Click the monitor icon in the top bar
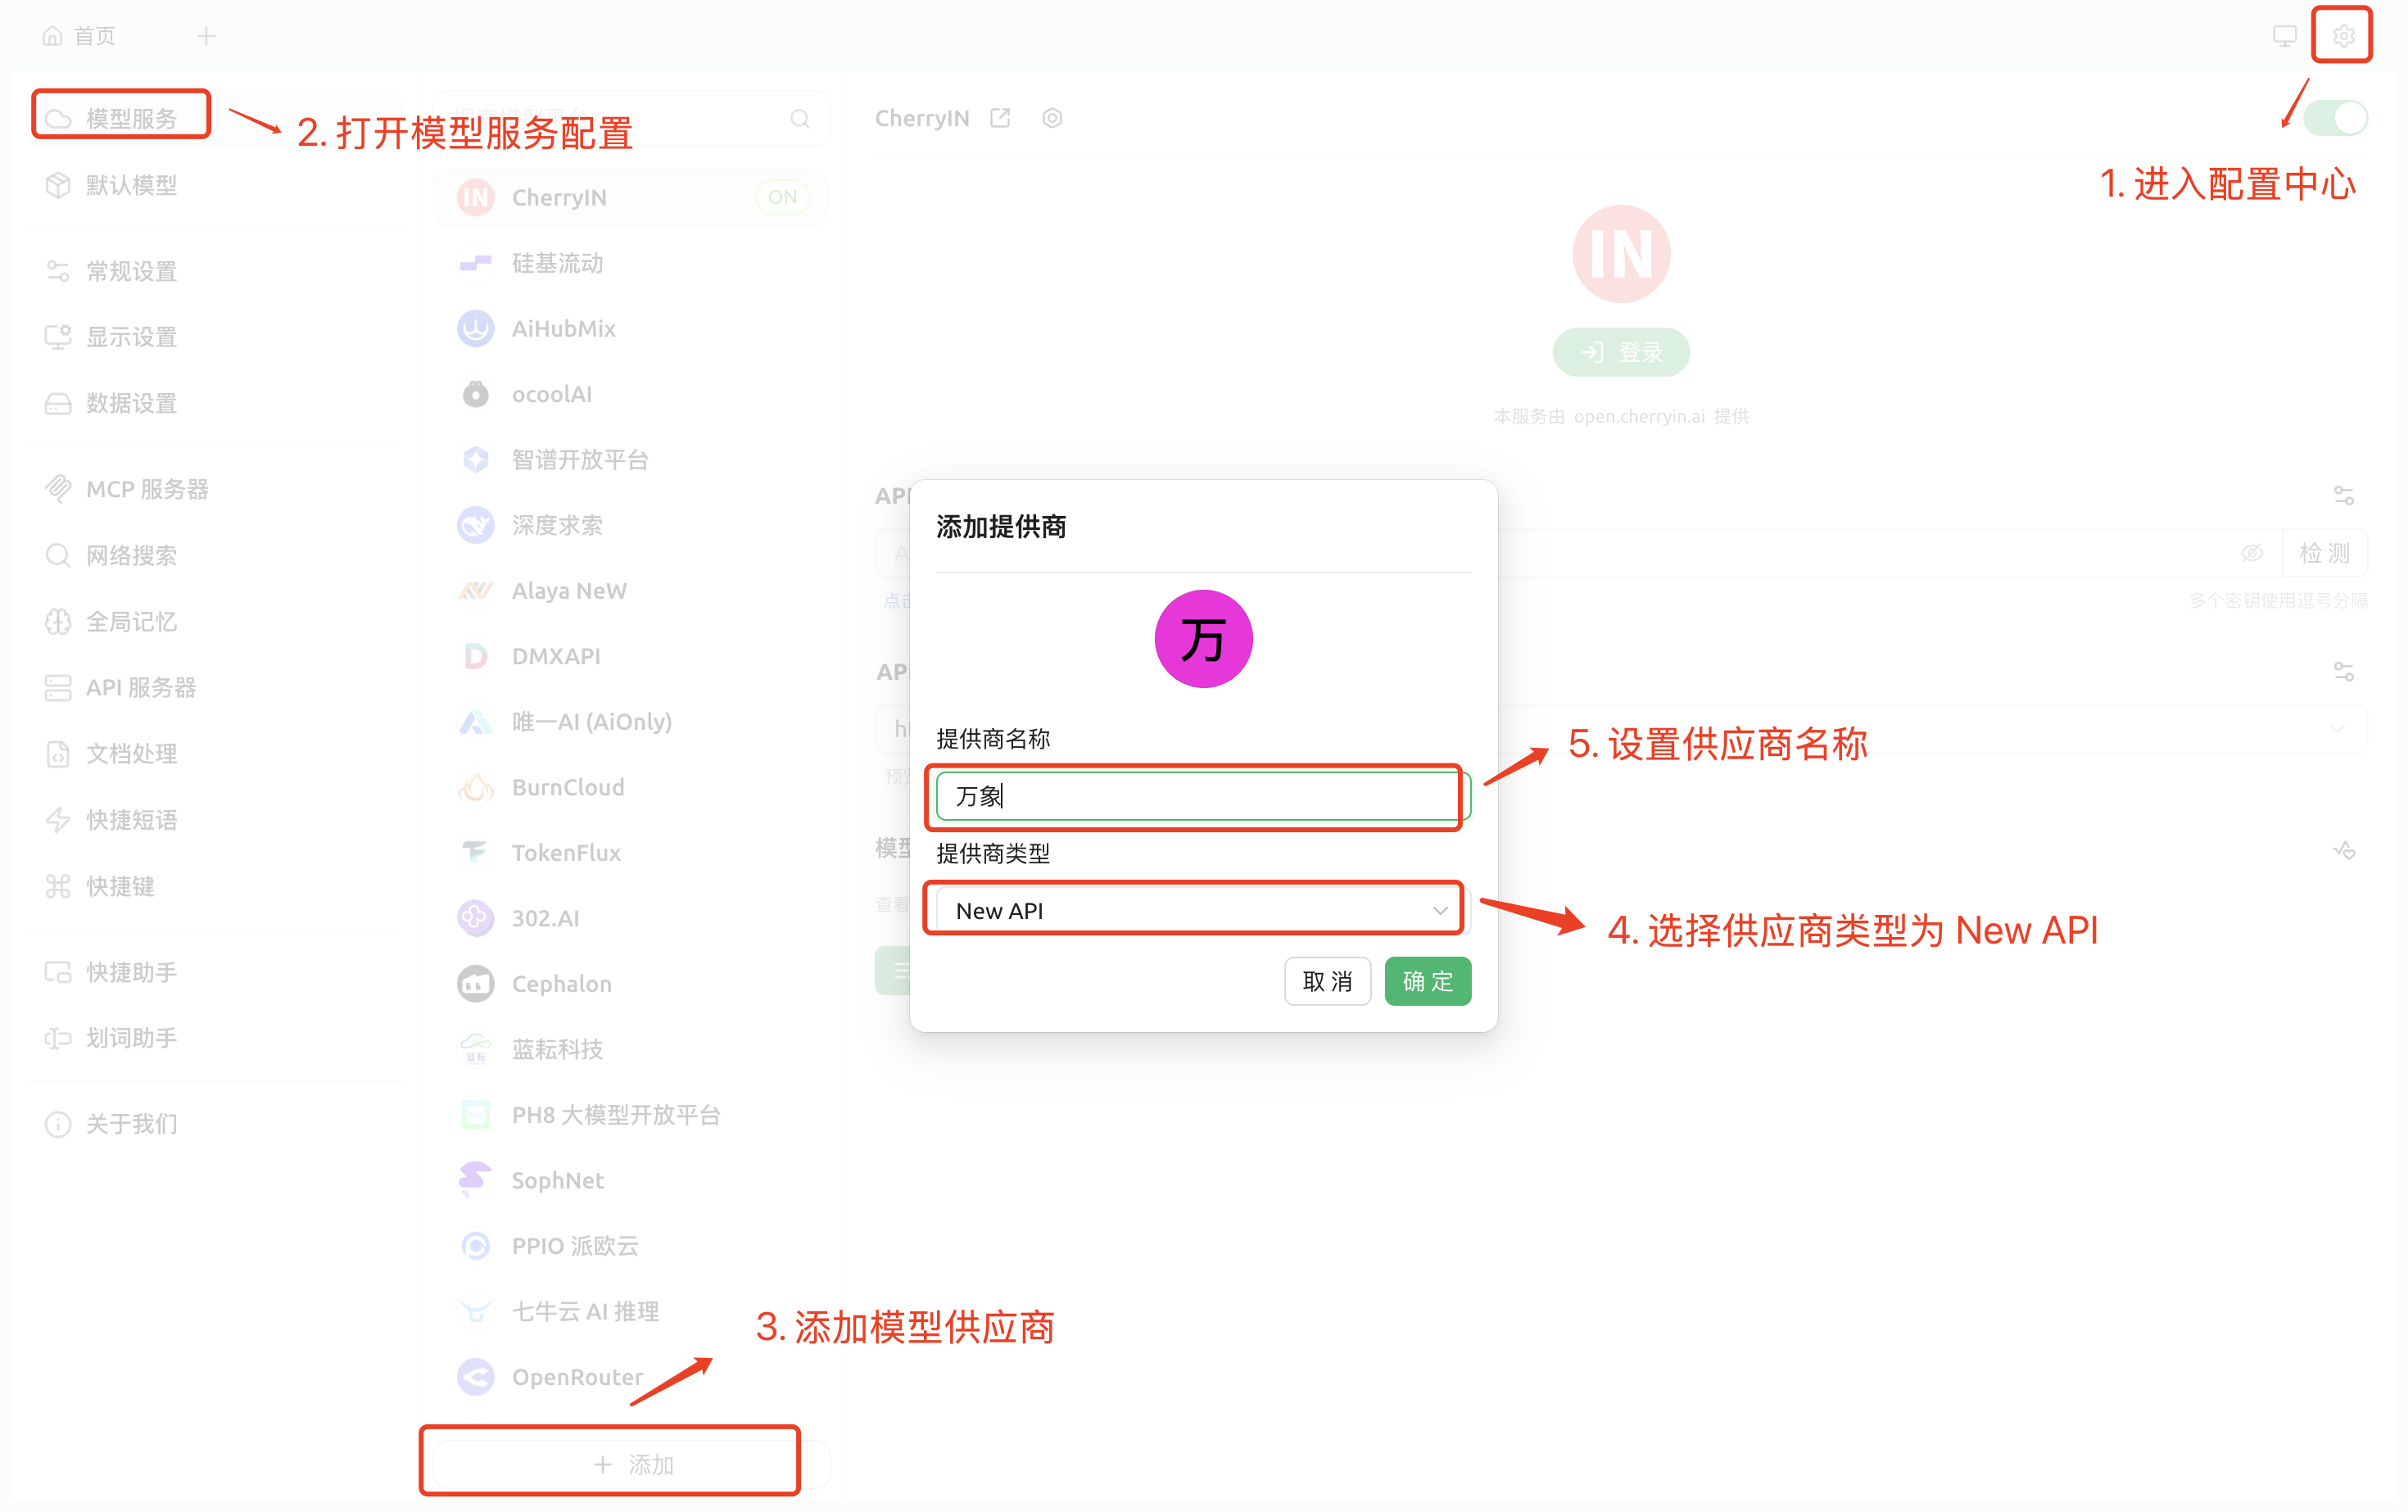 (2284, 36)
